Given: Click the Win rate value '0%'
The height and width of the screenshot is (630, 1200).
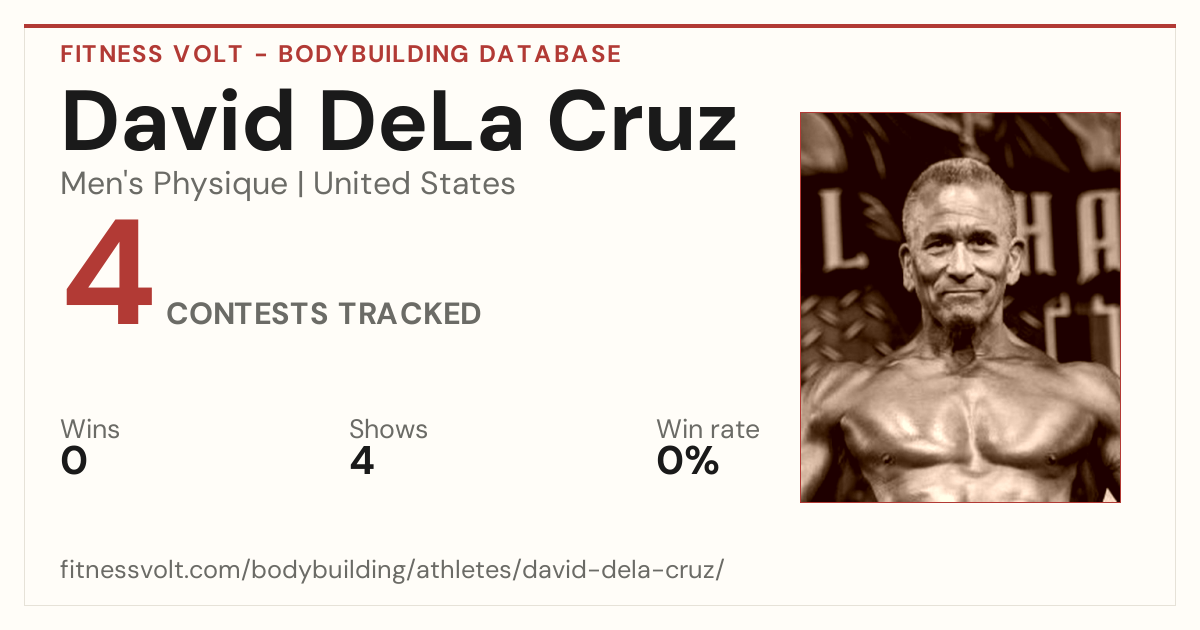Looking at the screenshot, I should coord(688,461).
